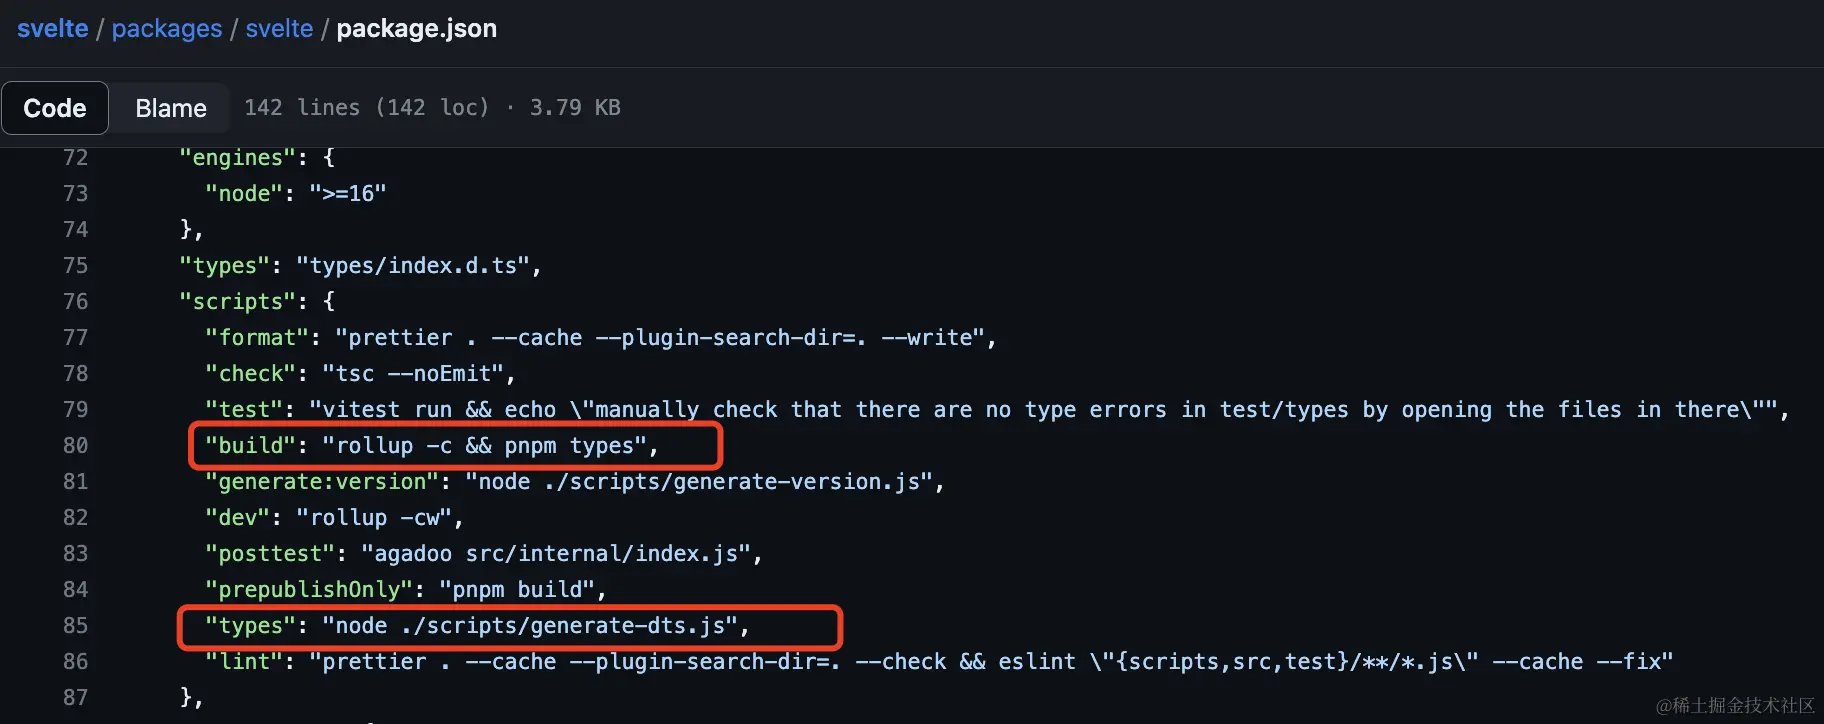Navigate to the packages folder breadcrumb
Image resolution: width=1824 pixels, height=724 pixels.
(x=167, y=29)
